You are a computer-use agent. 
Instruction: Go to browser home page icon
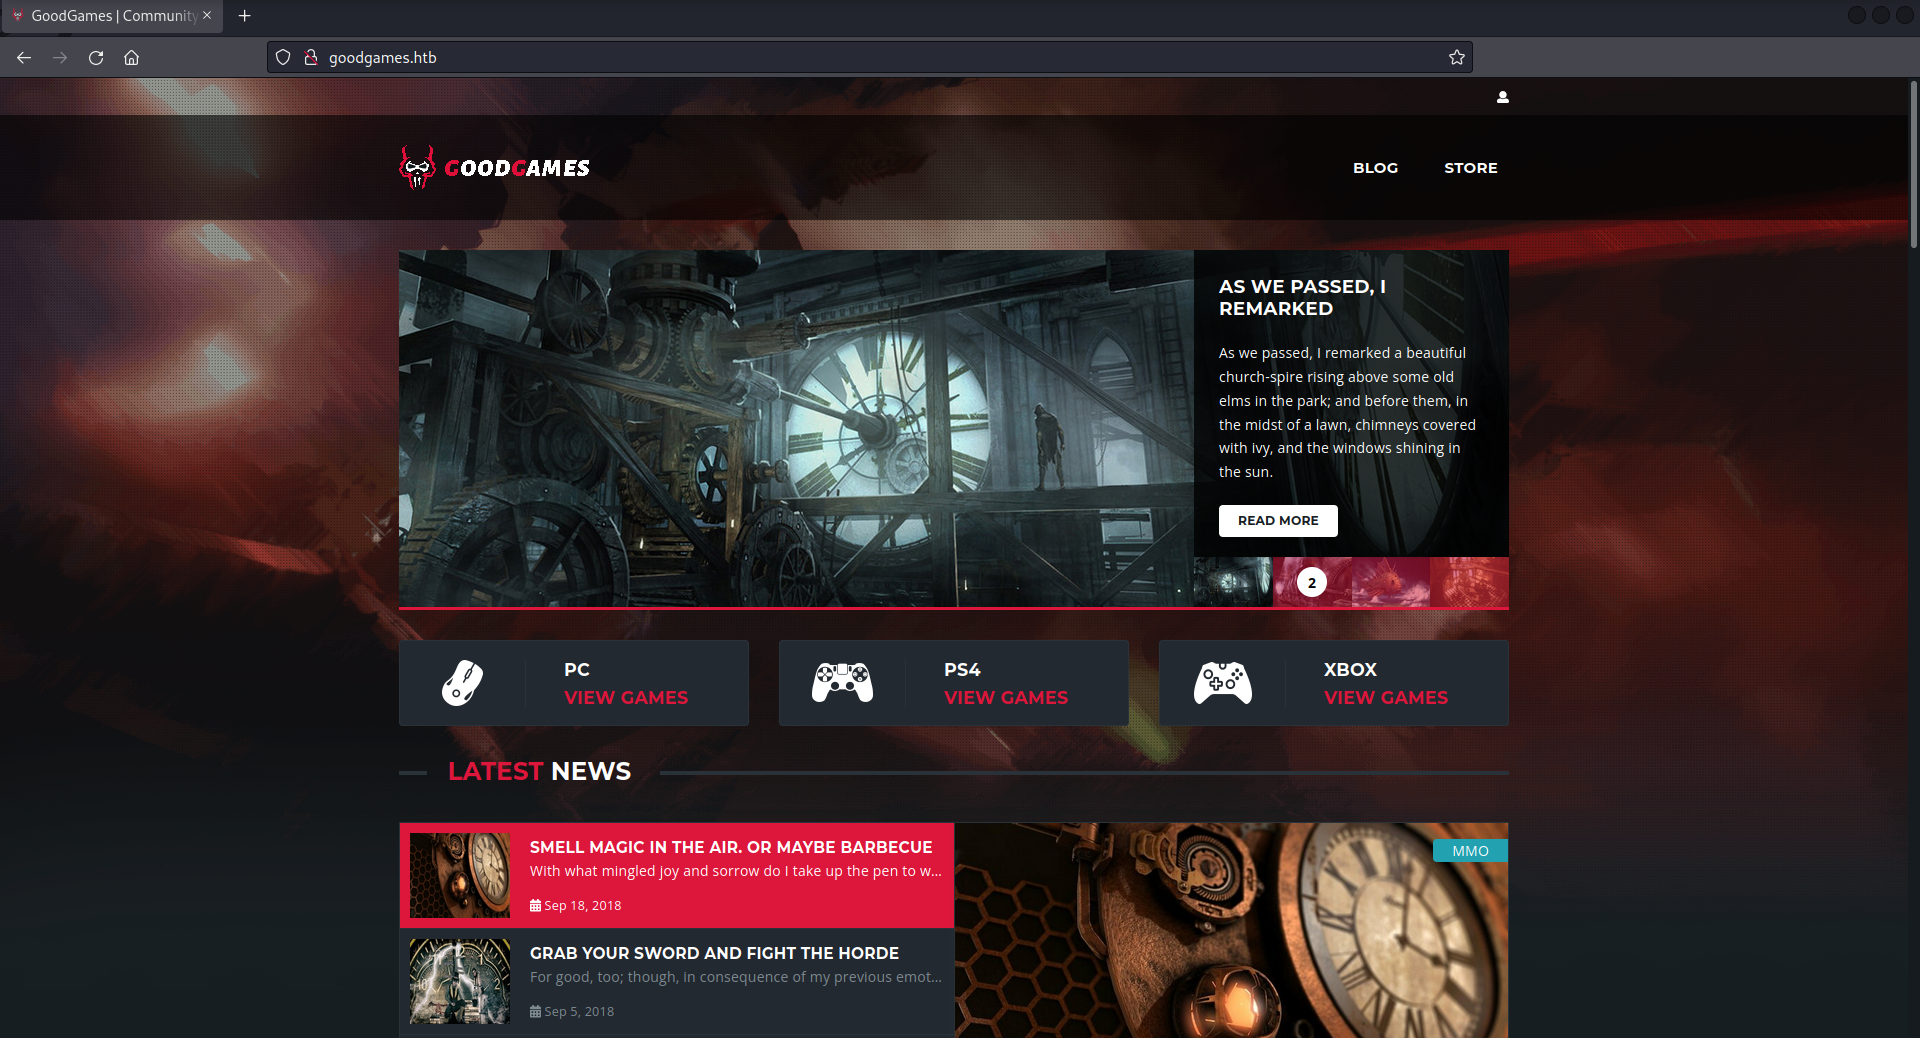[131, 58]
